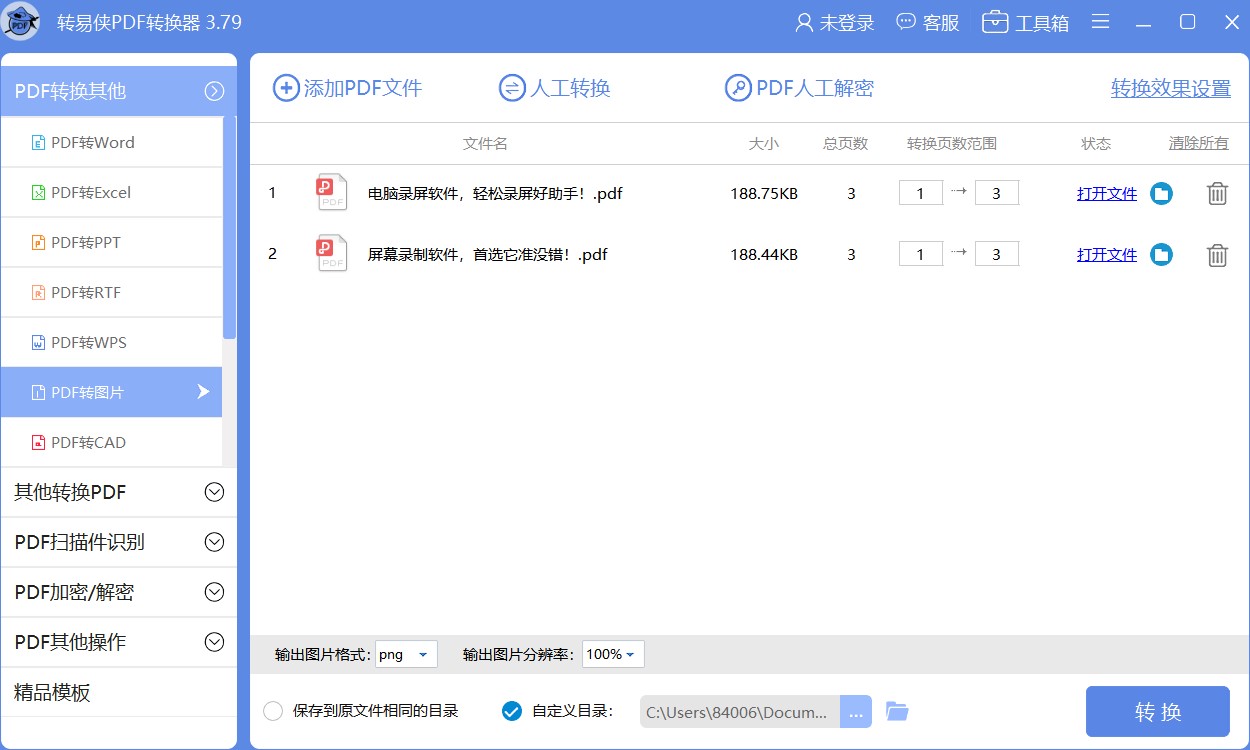Viewport: 1250px width, 750px height.
Task: Click the start page field of 电脑录屏软件 row
Action: click(x=921, y=193)
